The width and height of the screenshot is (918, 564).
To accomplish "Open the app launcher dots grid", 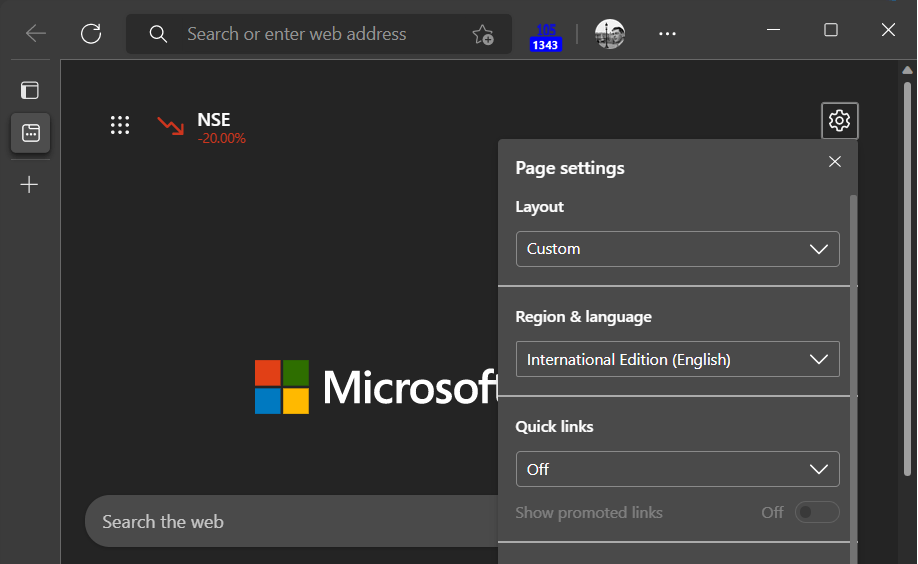I will click(120, 125).
